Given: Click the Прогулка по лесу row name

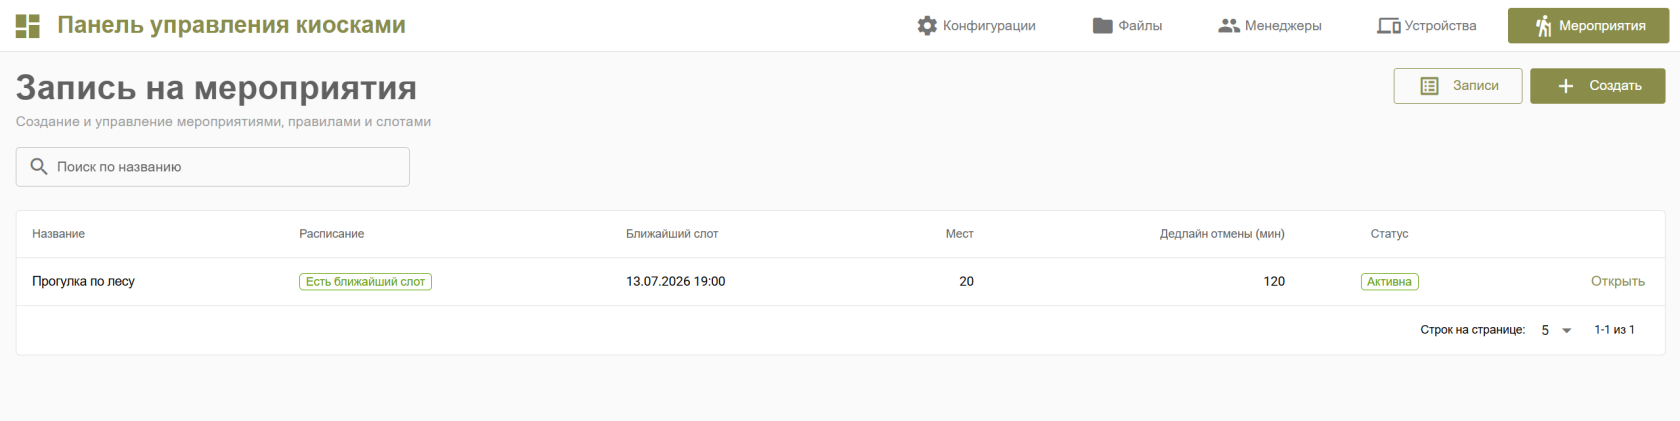Looking at the screenshot, I should coord(83,281).
